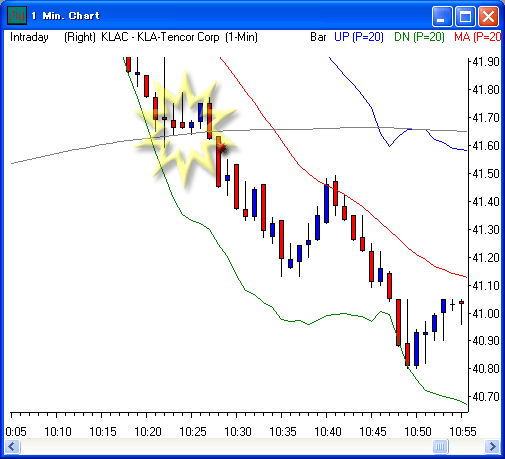Click the red alert star marker on candle
The height and width of the screenshot is (459, 505).
tap(221, 148)
